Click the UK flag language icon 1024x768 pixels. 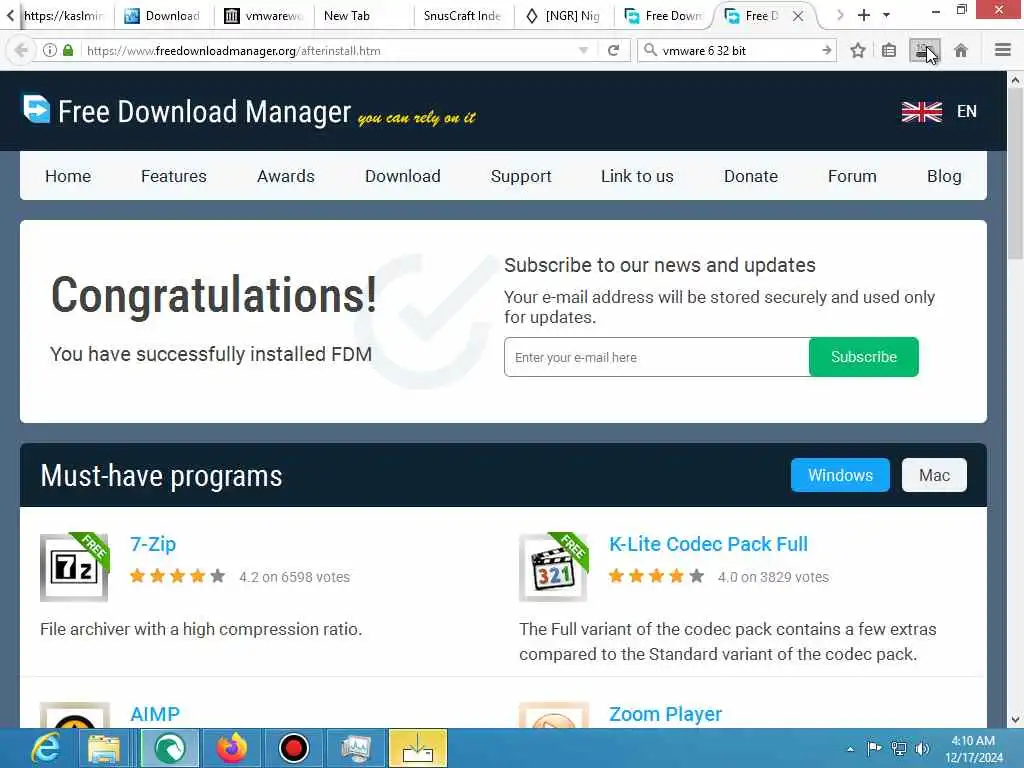click(x=921, y=112)
